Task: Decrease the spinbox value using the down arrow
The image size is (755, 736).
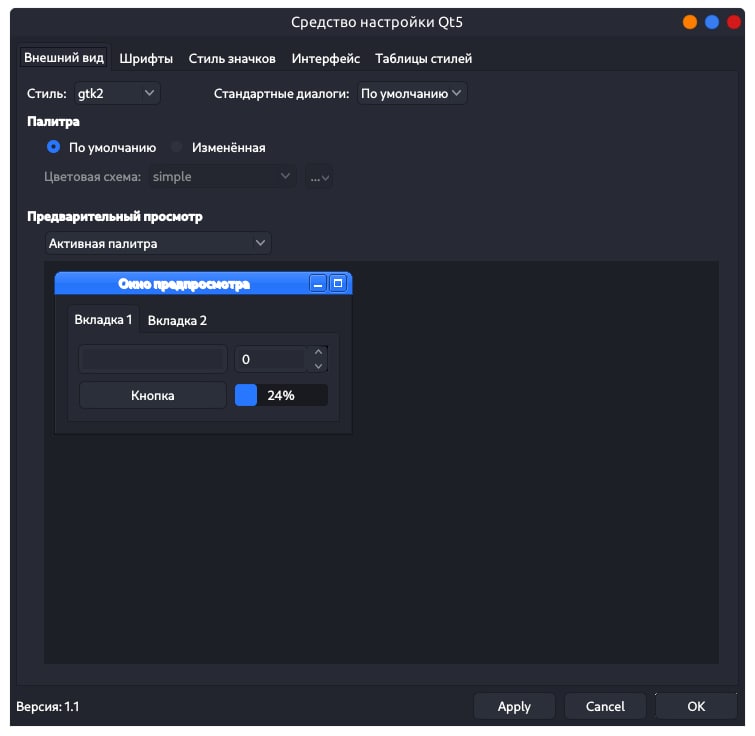Action: click(318, 366)
